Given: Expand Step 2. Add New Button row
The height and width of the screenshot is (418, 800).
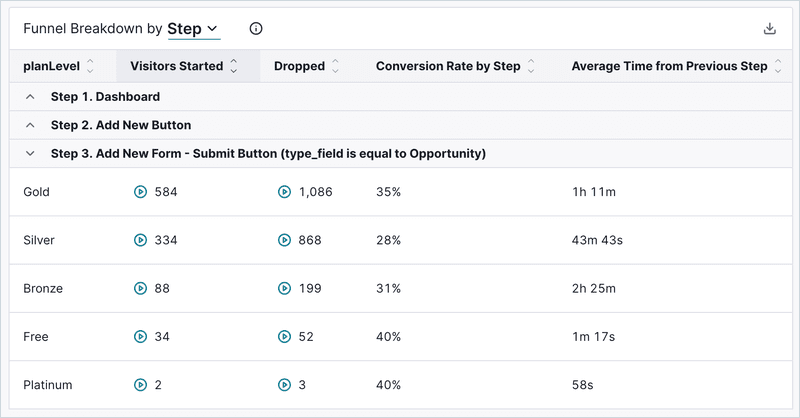Looking at the screenshot, I should [30, 125].
